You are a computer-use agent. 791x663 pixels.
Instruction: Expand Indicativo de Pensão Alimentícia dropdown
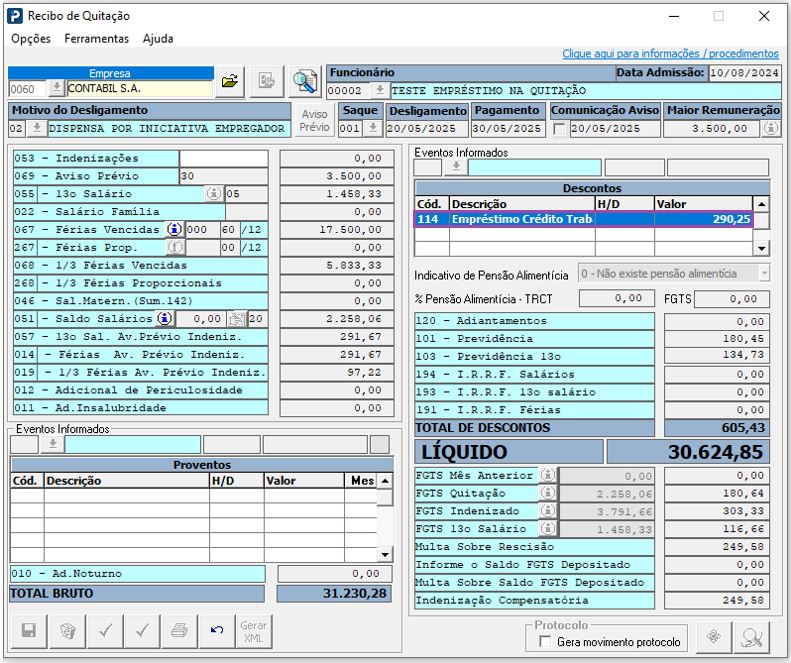click(x=764, y=273)
